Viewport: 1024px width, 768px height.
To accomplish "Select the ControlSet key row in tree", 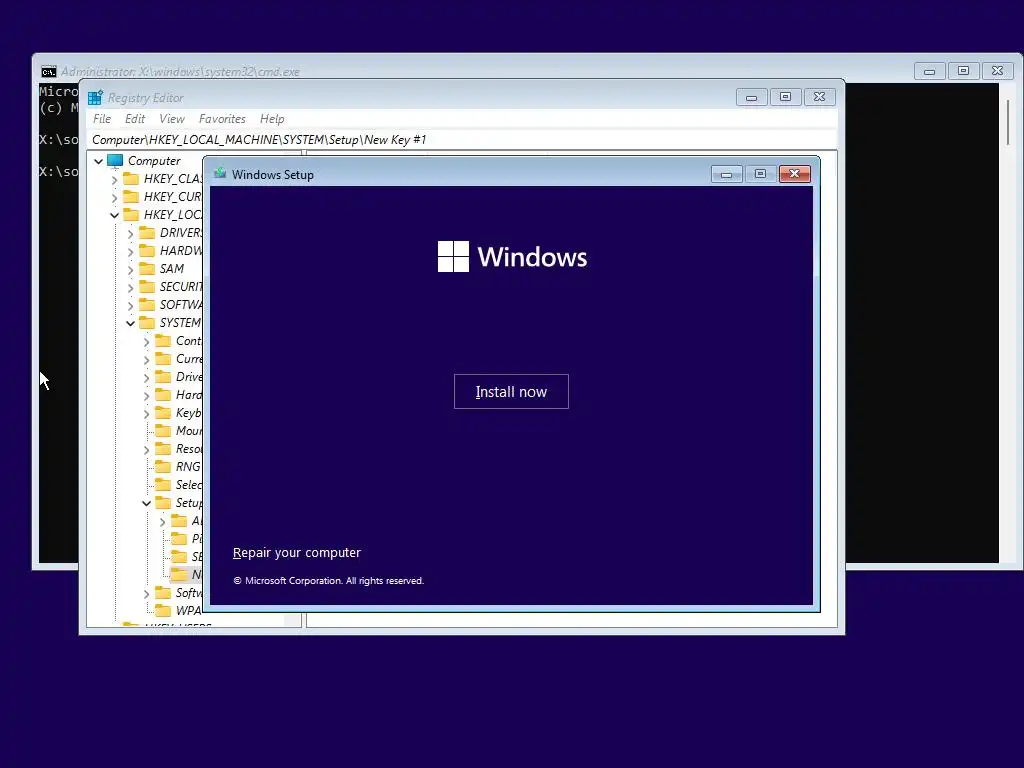I will [179, 341].
